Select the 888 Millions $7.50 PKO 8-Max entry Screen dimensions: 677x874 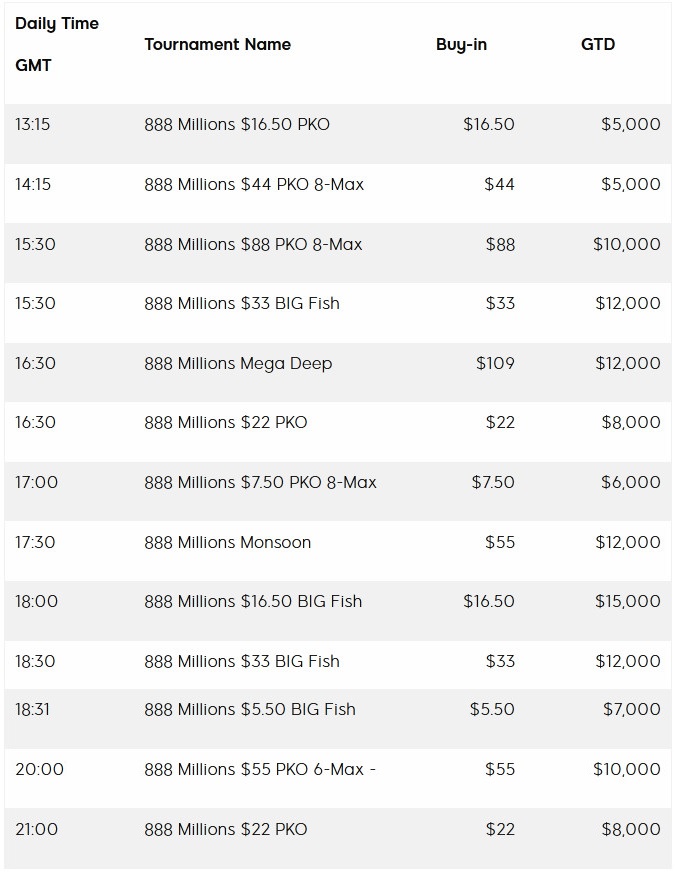(x=260, y=482)
